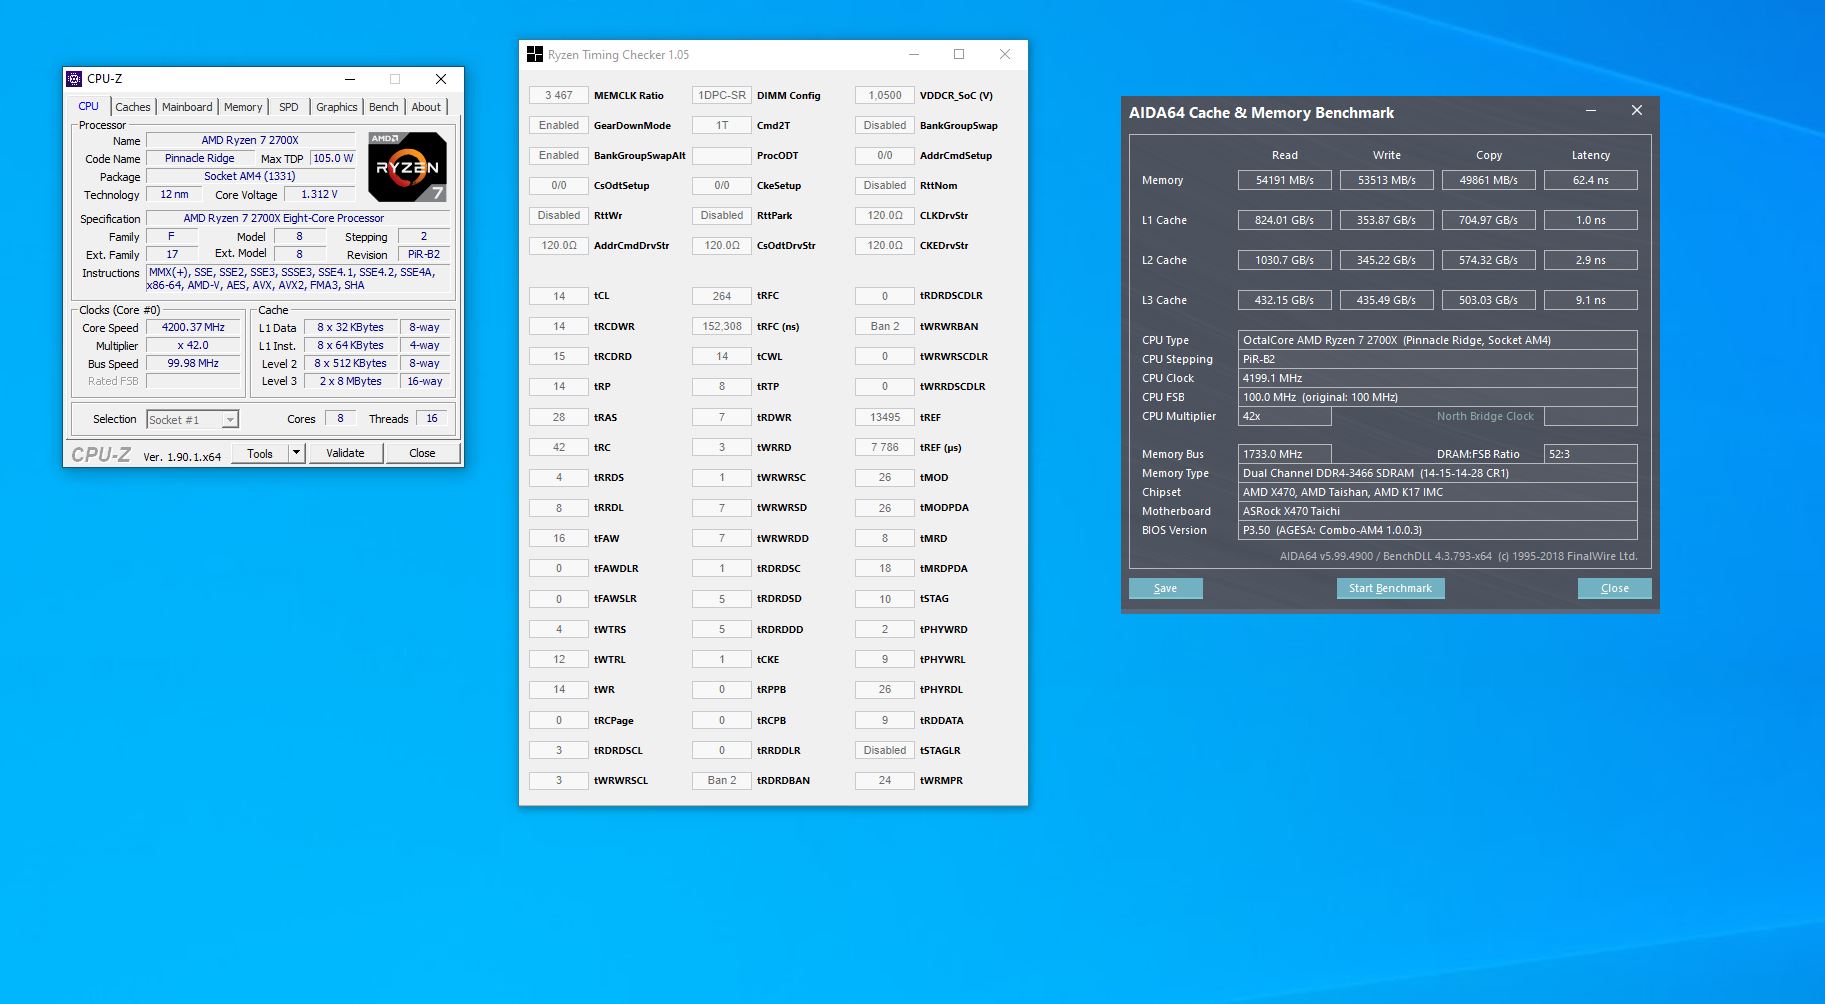The width and height of the screenshot is (1825, 1004).
Task: Click the Tools button in CPU-Z
Action: (x=260, y=453)
